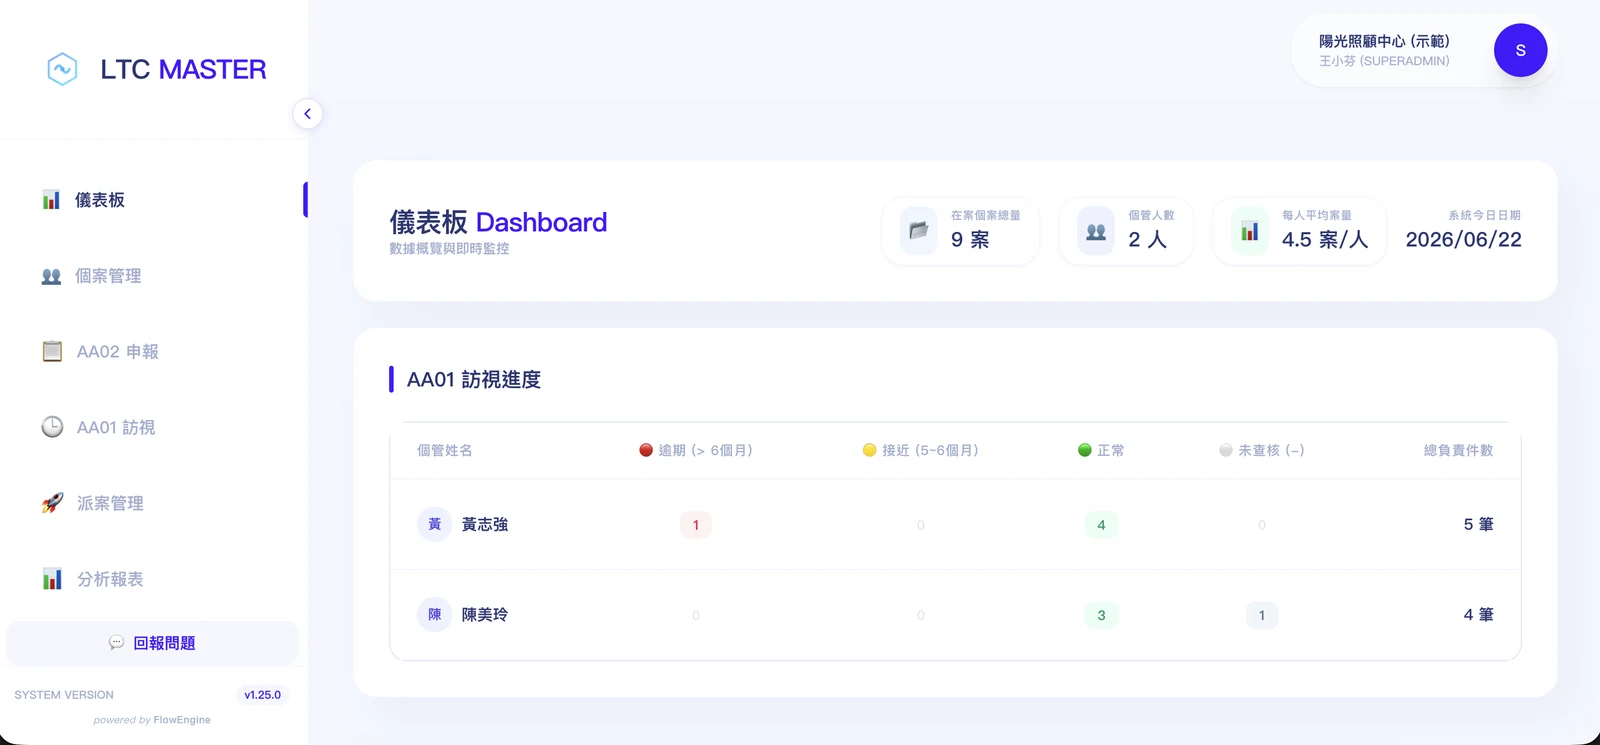Viewport: 1600px width, 745px height.
Task: Click the 4.5 案/人 average value
Action: tap(1325, 240)
